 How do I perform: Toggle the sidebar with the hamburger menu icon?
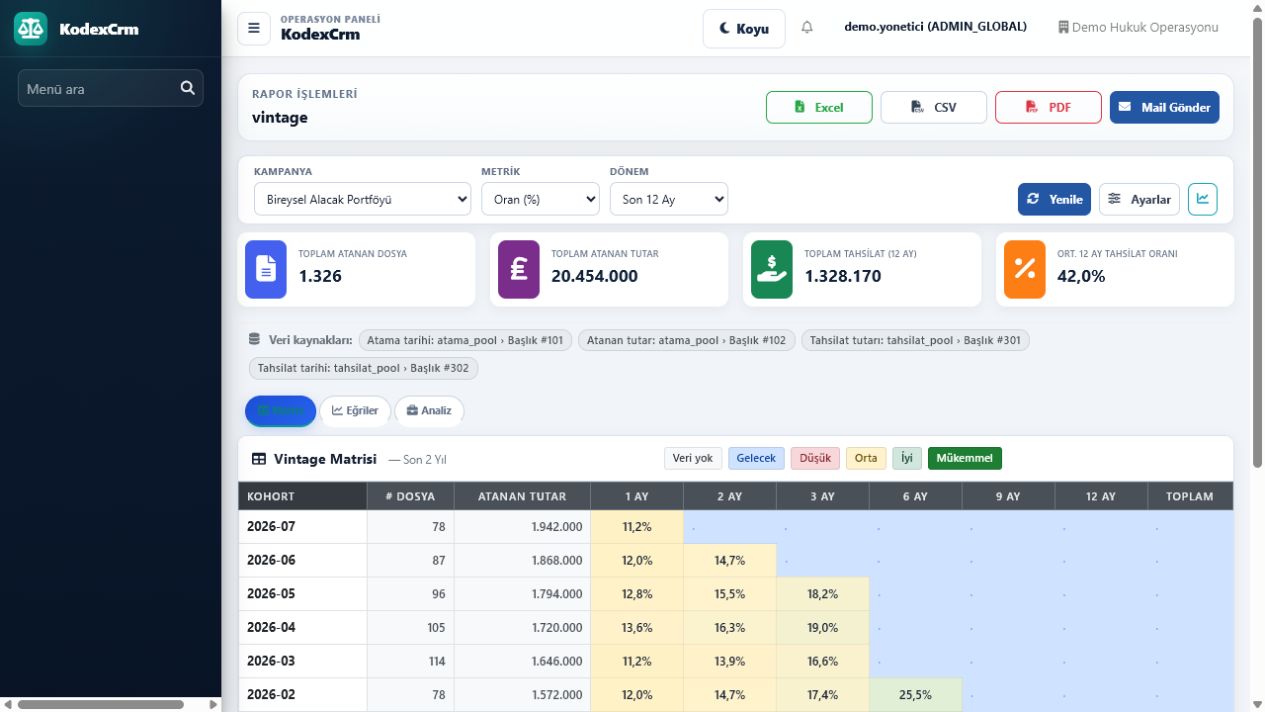click(x=254, y=28)
